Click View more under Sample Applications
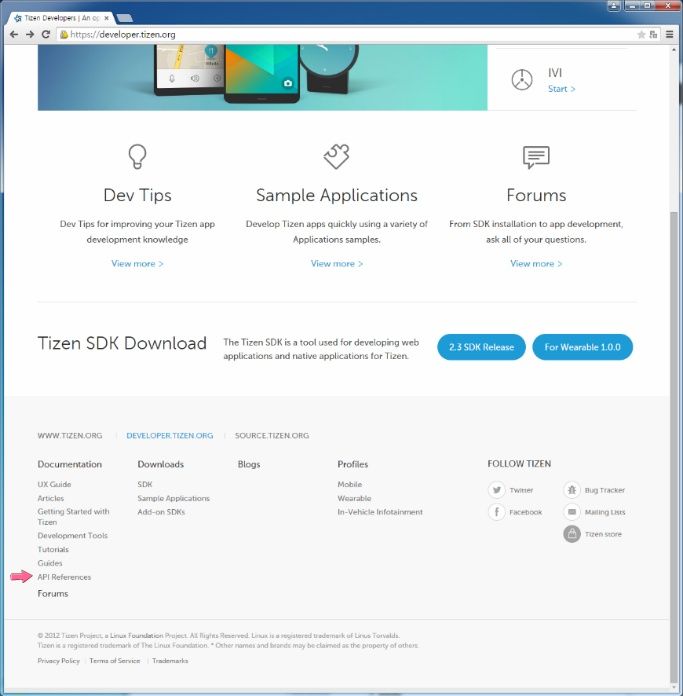 tap(336, 264)
